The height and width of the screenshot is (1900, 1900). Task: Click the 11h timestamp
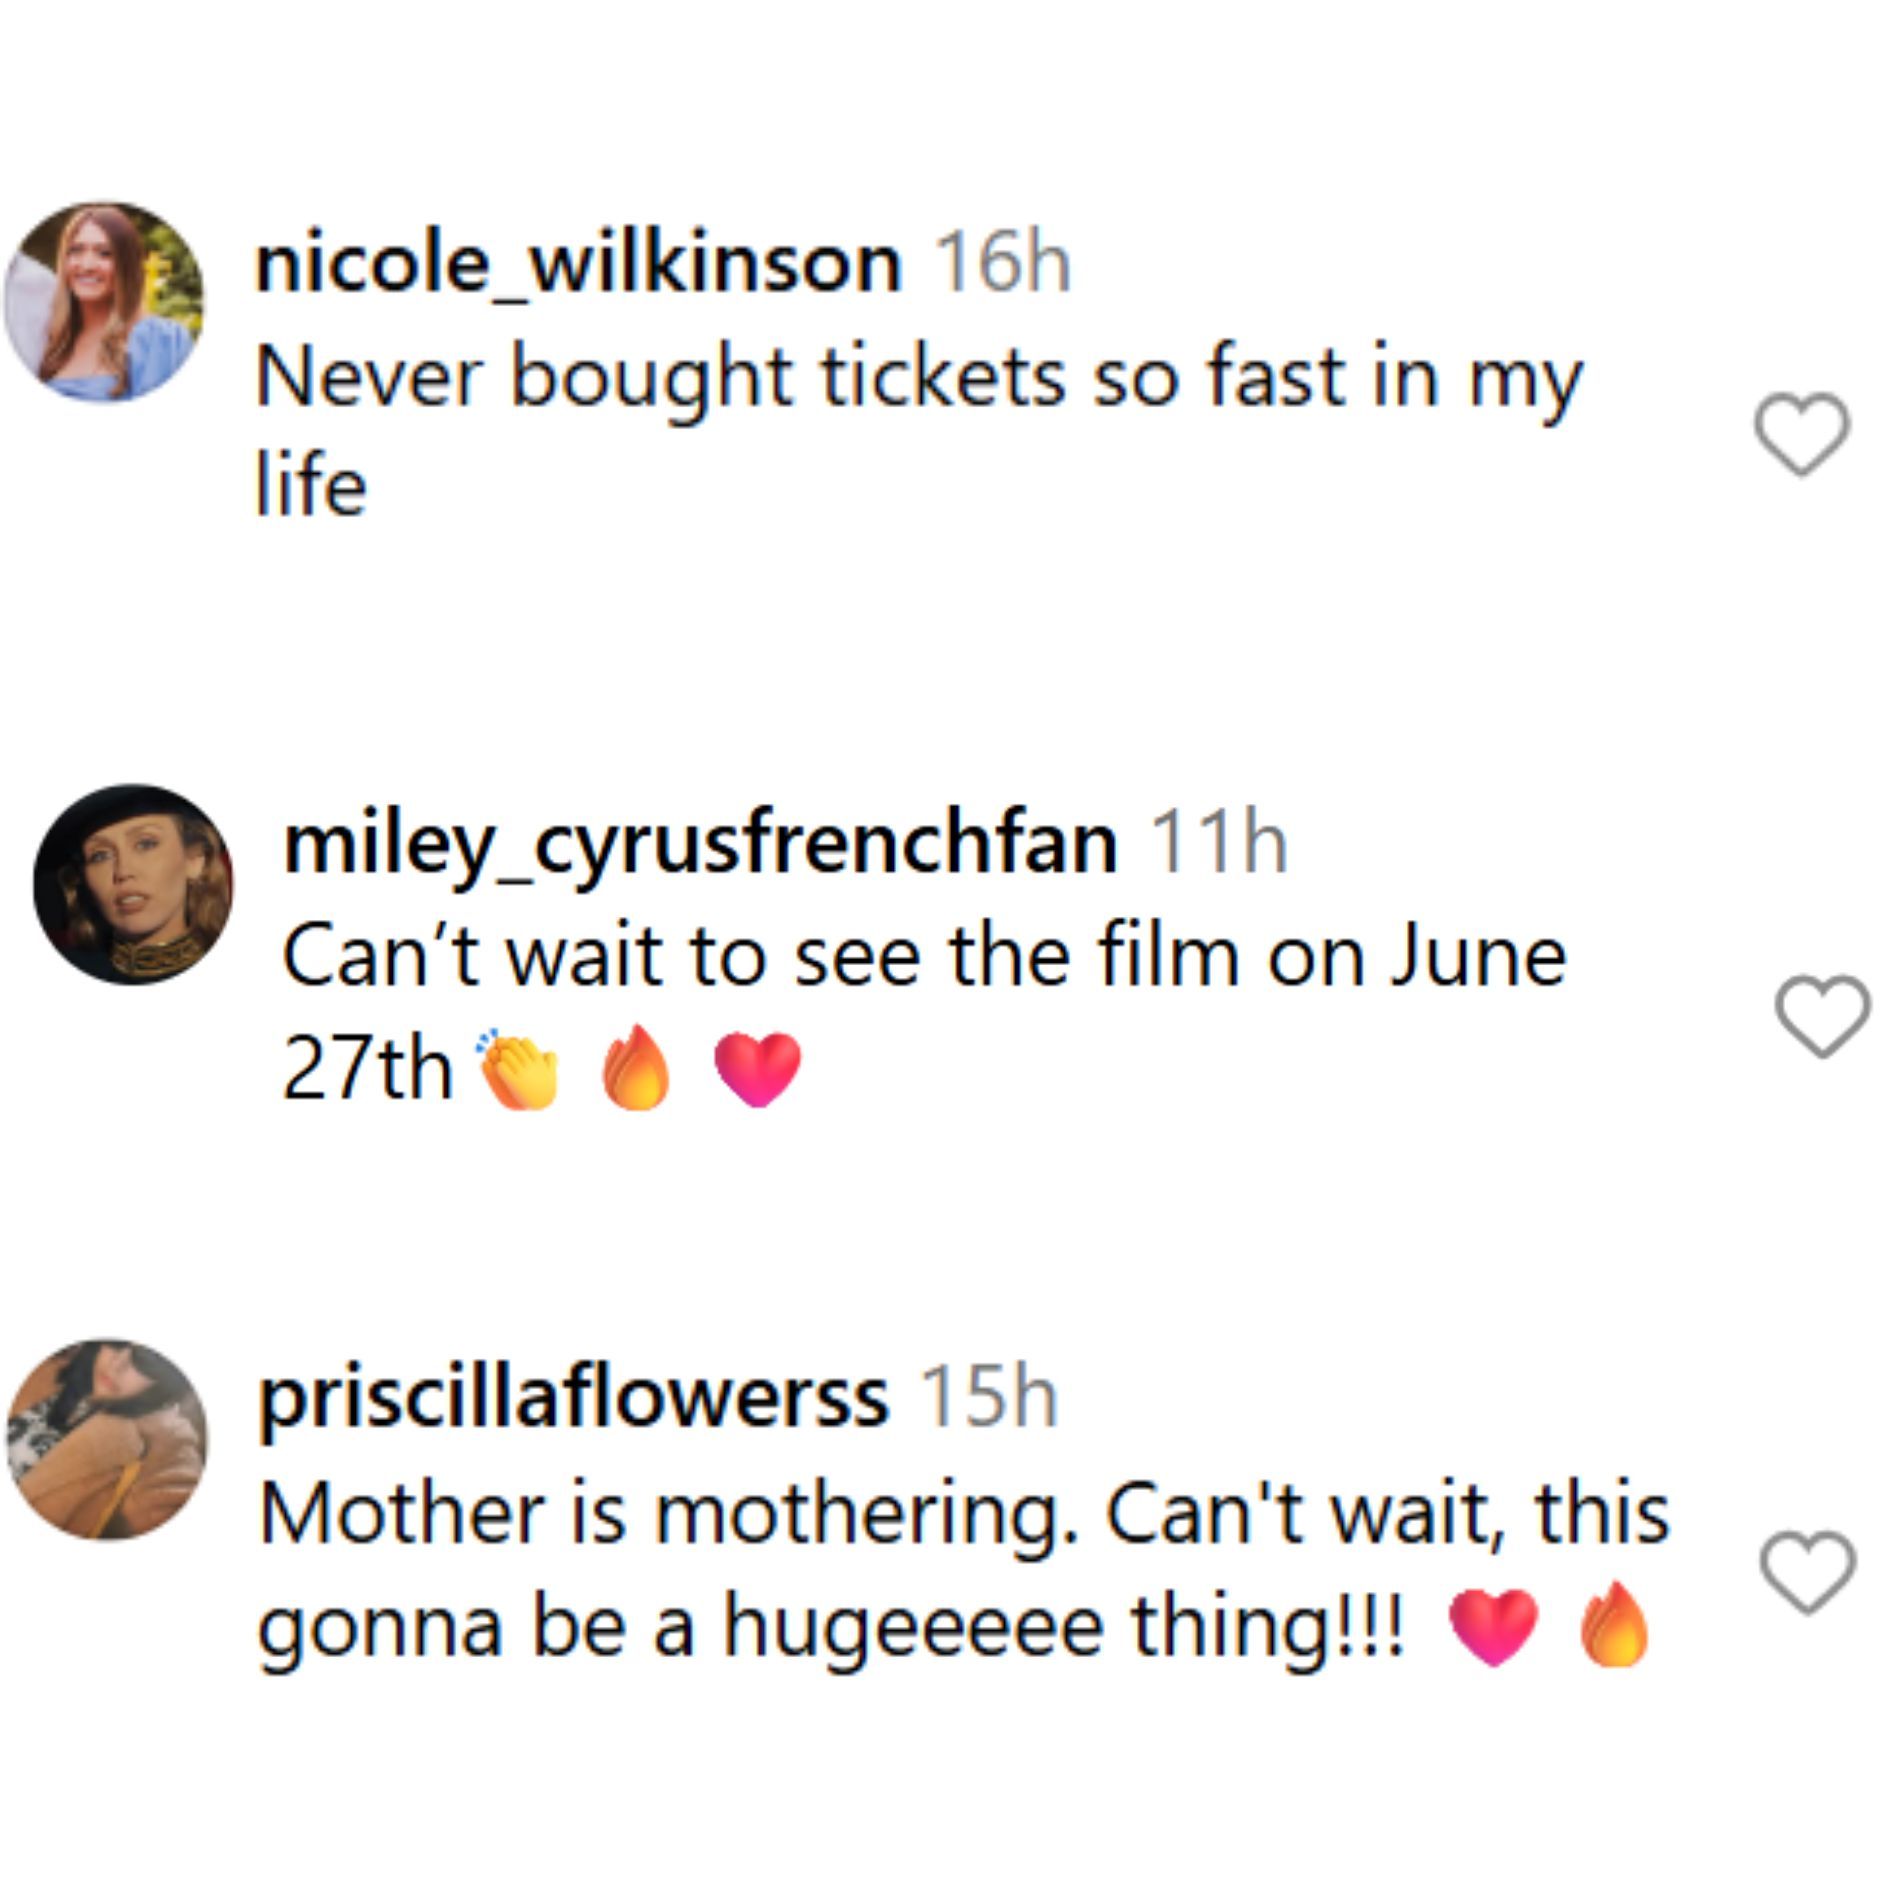[x=1219, y=844]
